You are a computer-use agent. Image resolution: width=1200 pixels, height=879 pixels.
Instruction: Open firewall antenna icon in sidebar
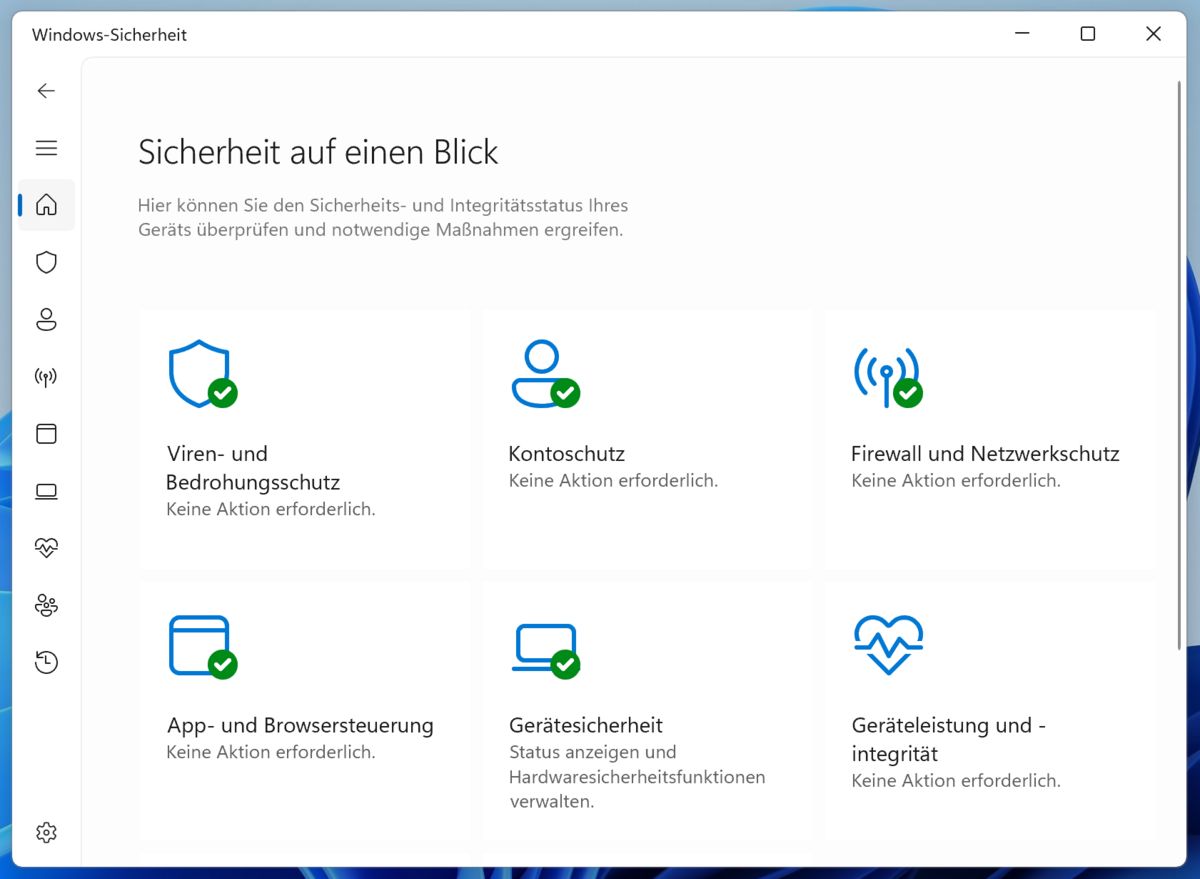pyautogui.click(x=46, y=377)
